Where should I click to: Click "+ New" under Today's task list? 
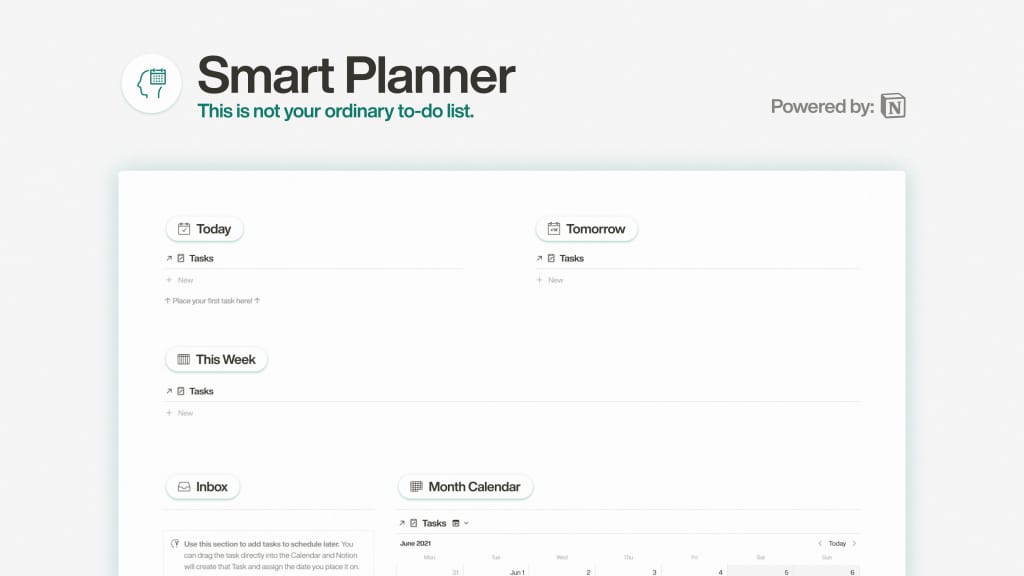tap(178, 280)
